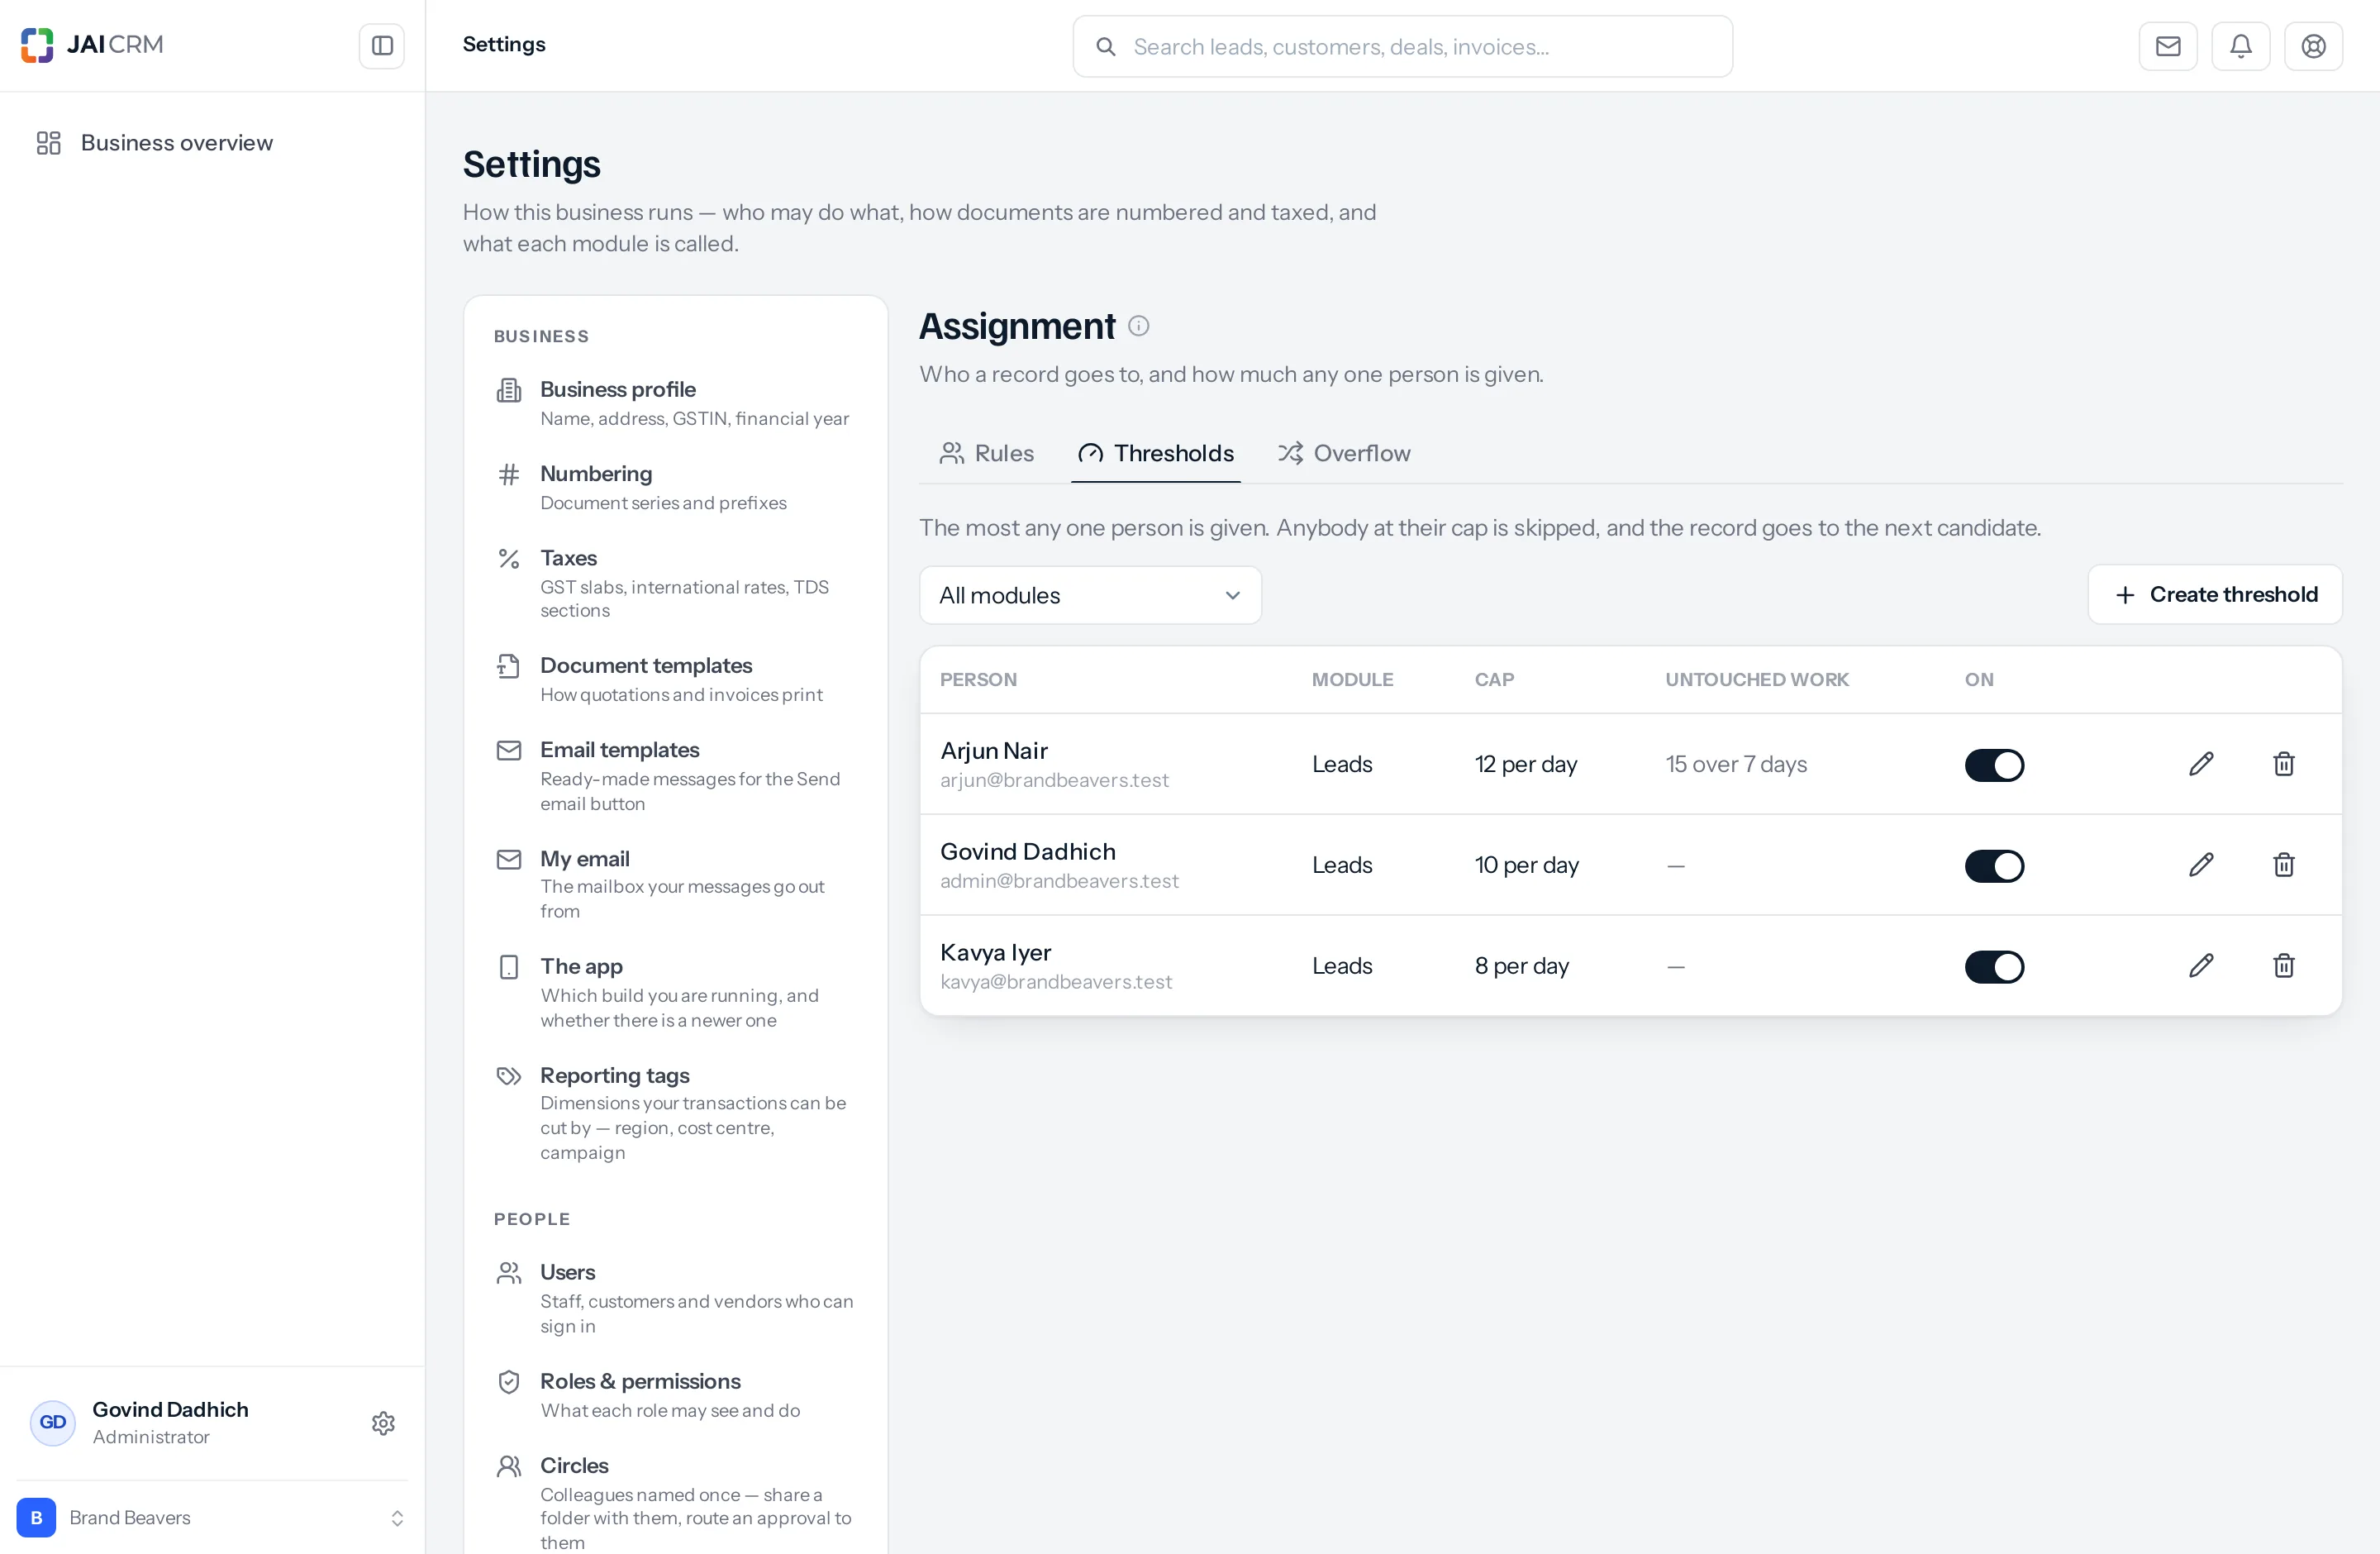Image resolution: width=2380 pixels, height=1554 pixels.
Task: Open Business profile settings
Action: pos(676,403)
